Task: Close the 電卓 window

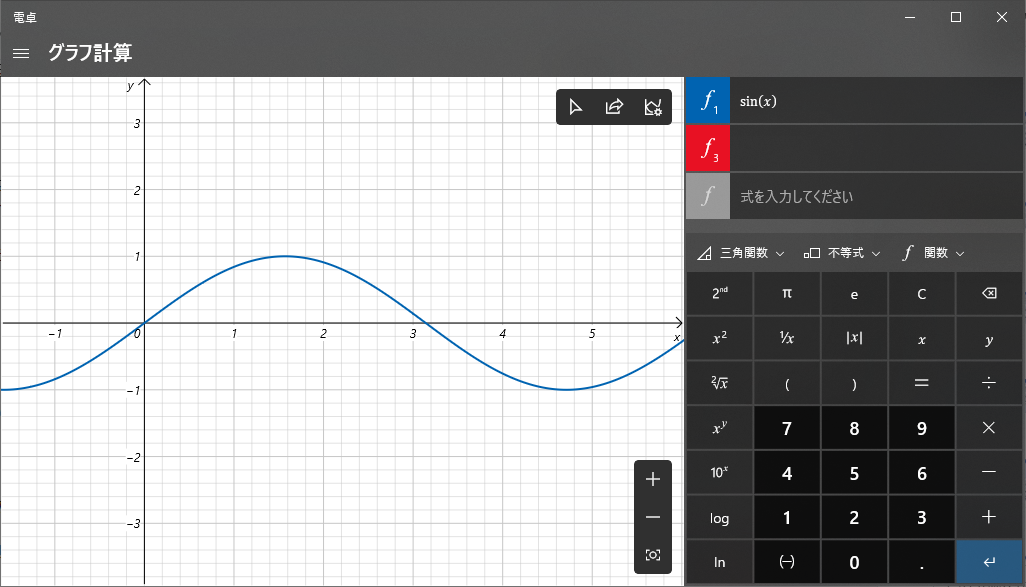Action: point(1002,17)
